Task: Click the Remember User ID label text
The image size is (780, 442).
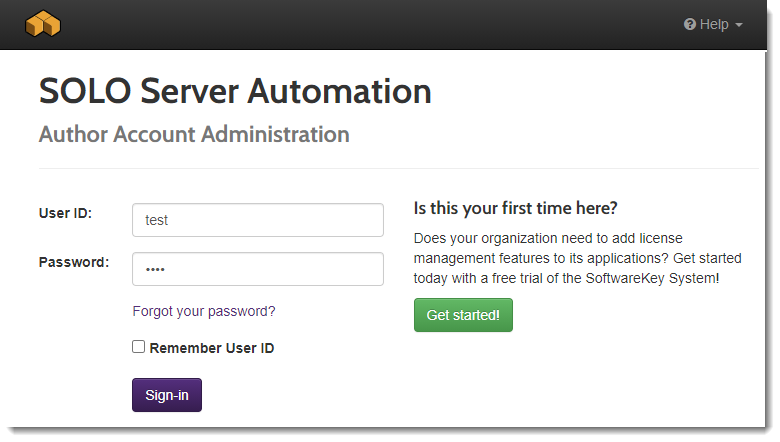Action: point(212,348)
